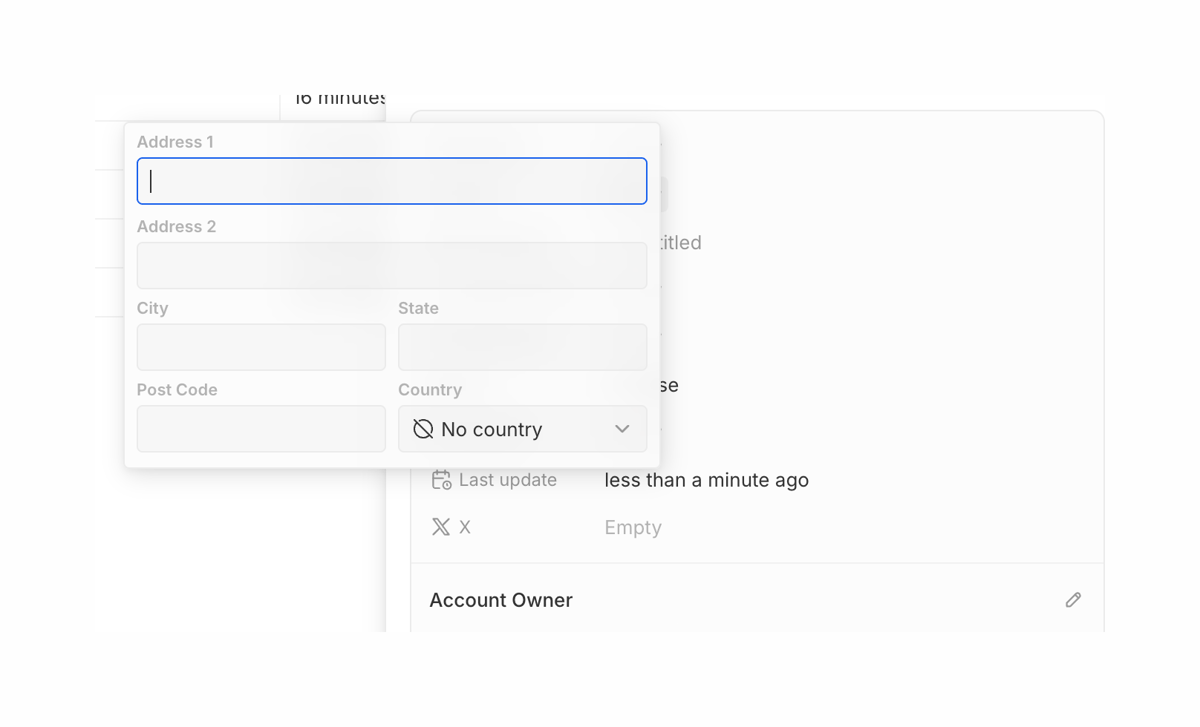Click the focused Address 1 input
This screenshot has width=1200, height=727.
pyautogui.click(x=391, y=180)
